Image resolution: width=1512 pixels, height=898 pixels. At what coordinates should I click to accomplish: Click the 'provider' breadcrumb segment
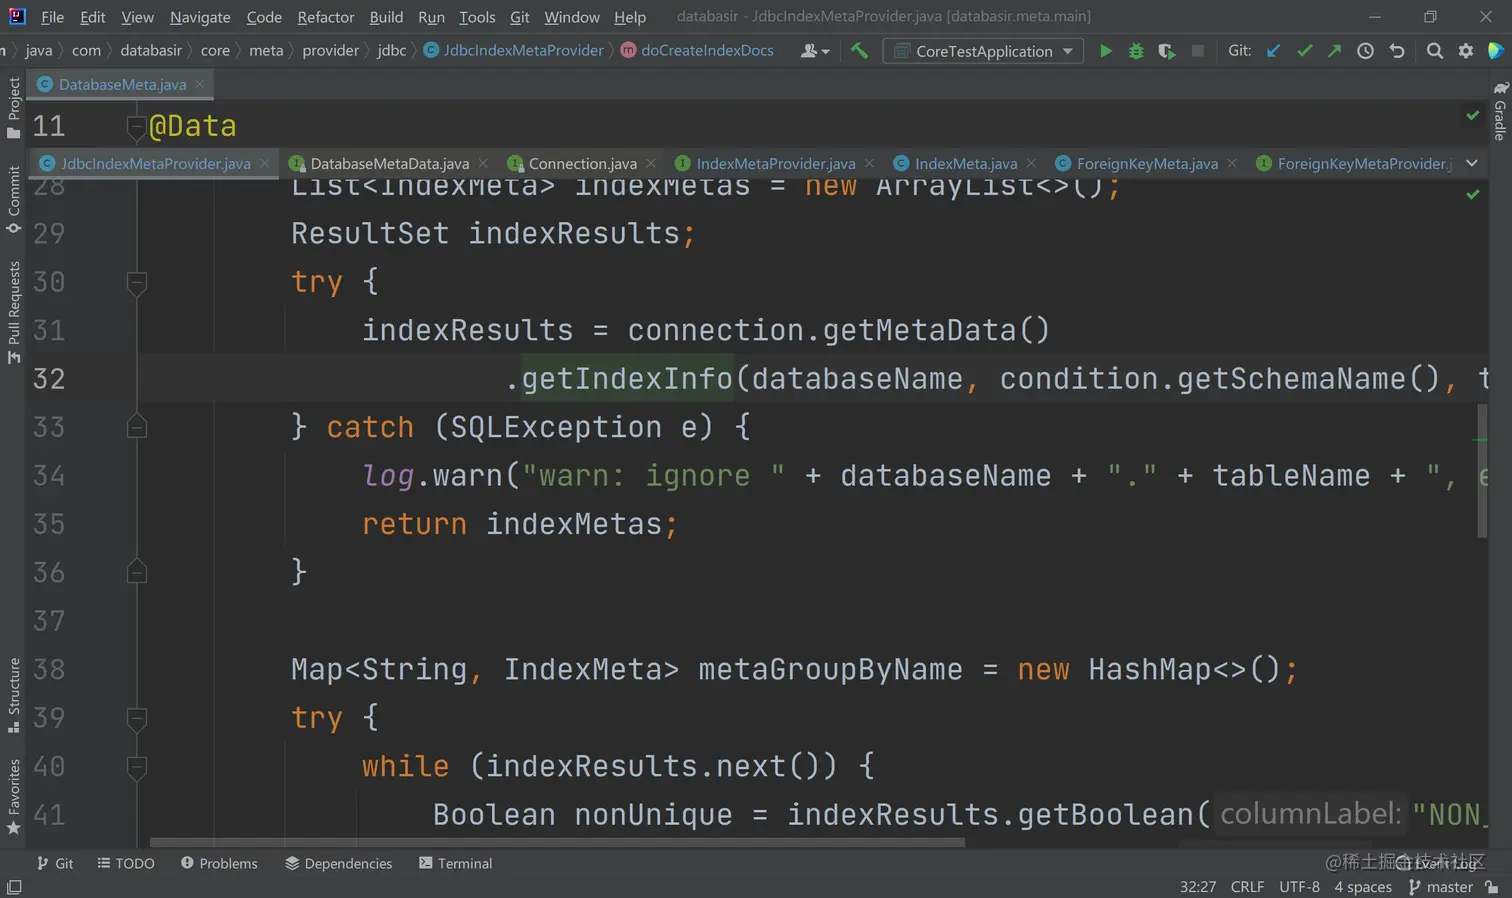point(330,50)
